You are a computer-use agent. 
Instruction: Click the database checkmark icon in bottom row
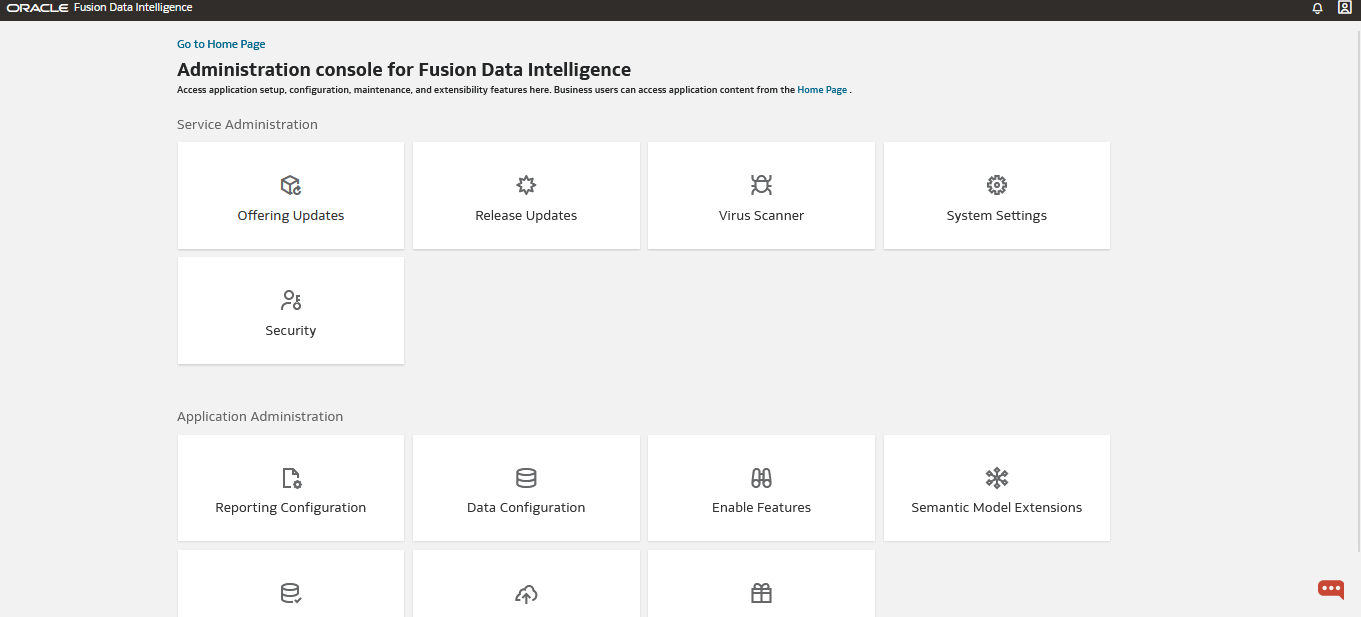[x=291, y=594]
